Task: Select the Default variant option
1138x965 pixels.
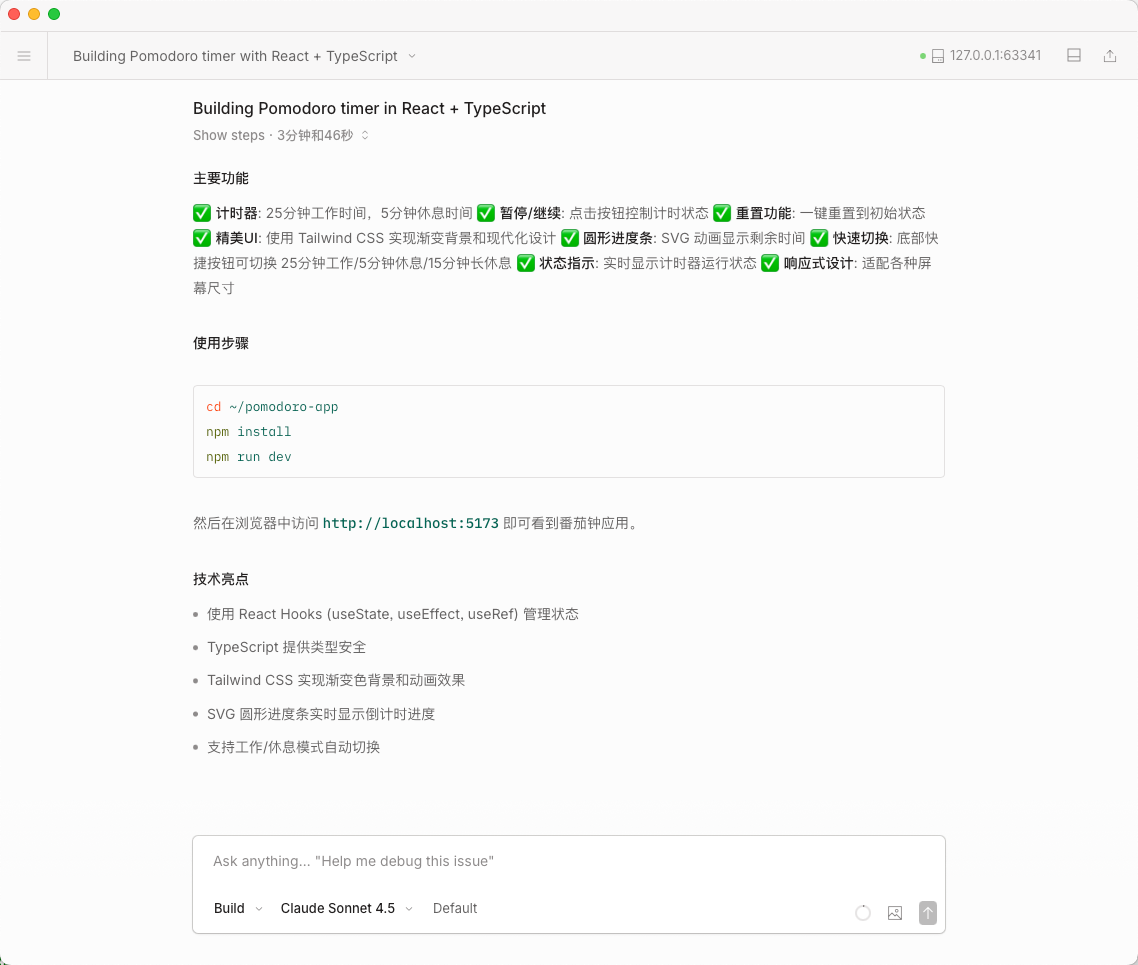Action: 455,908
